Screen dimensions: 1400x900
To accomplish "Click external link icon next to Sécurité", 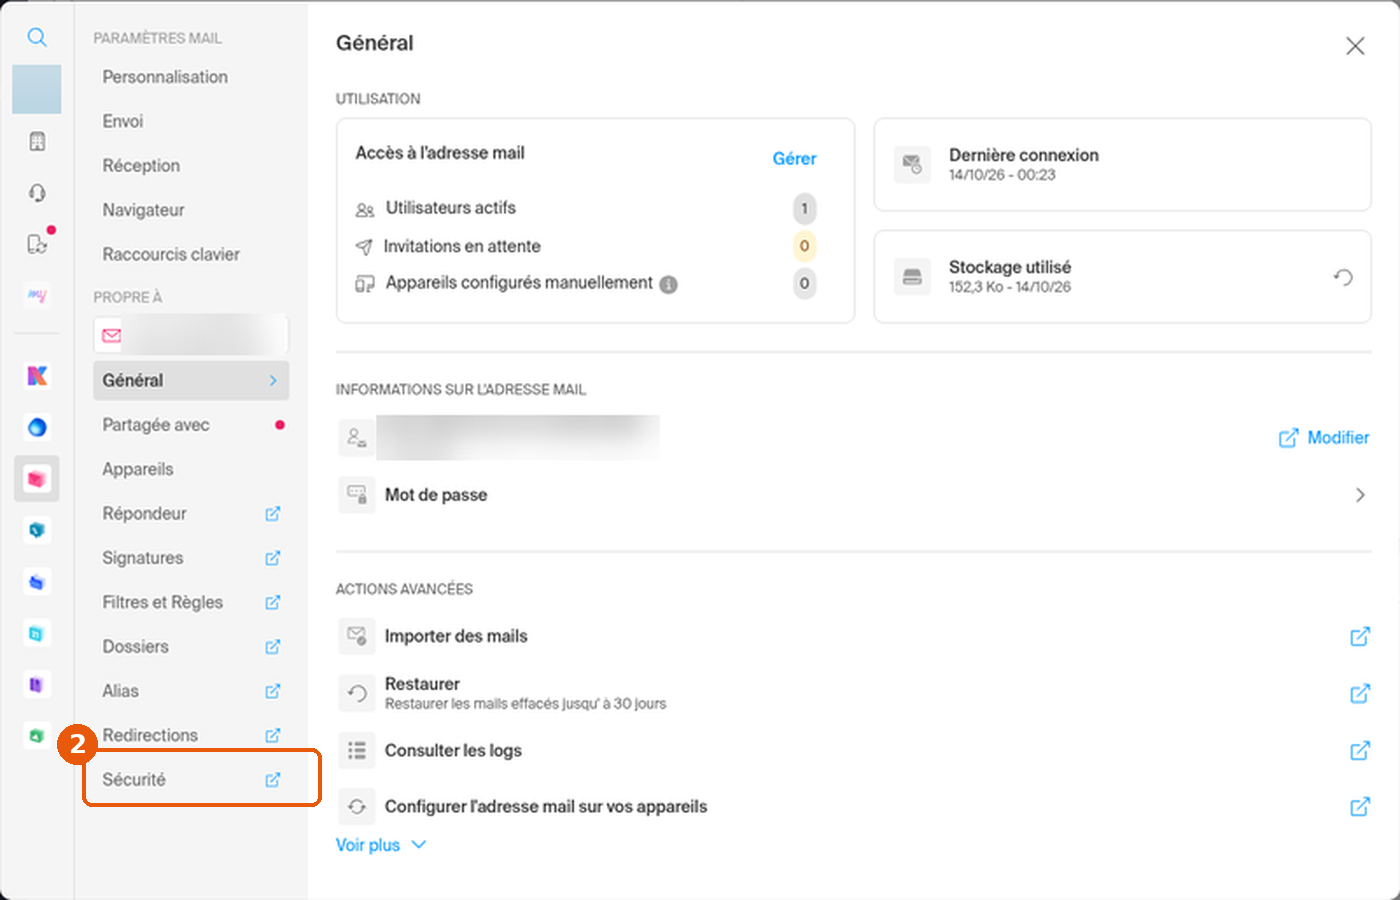I will pyautogui.click(x=273, y=780).
